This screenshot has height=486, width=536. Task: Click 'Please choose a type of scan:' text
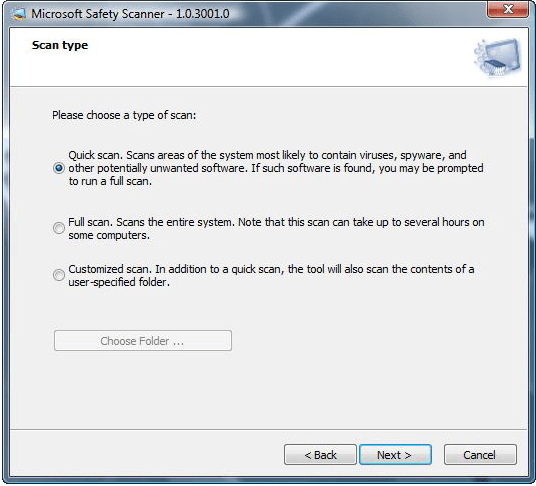(124, 115)
